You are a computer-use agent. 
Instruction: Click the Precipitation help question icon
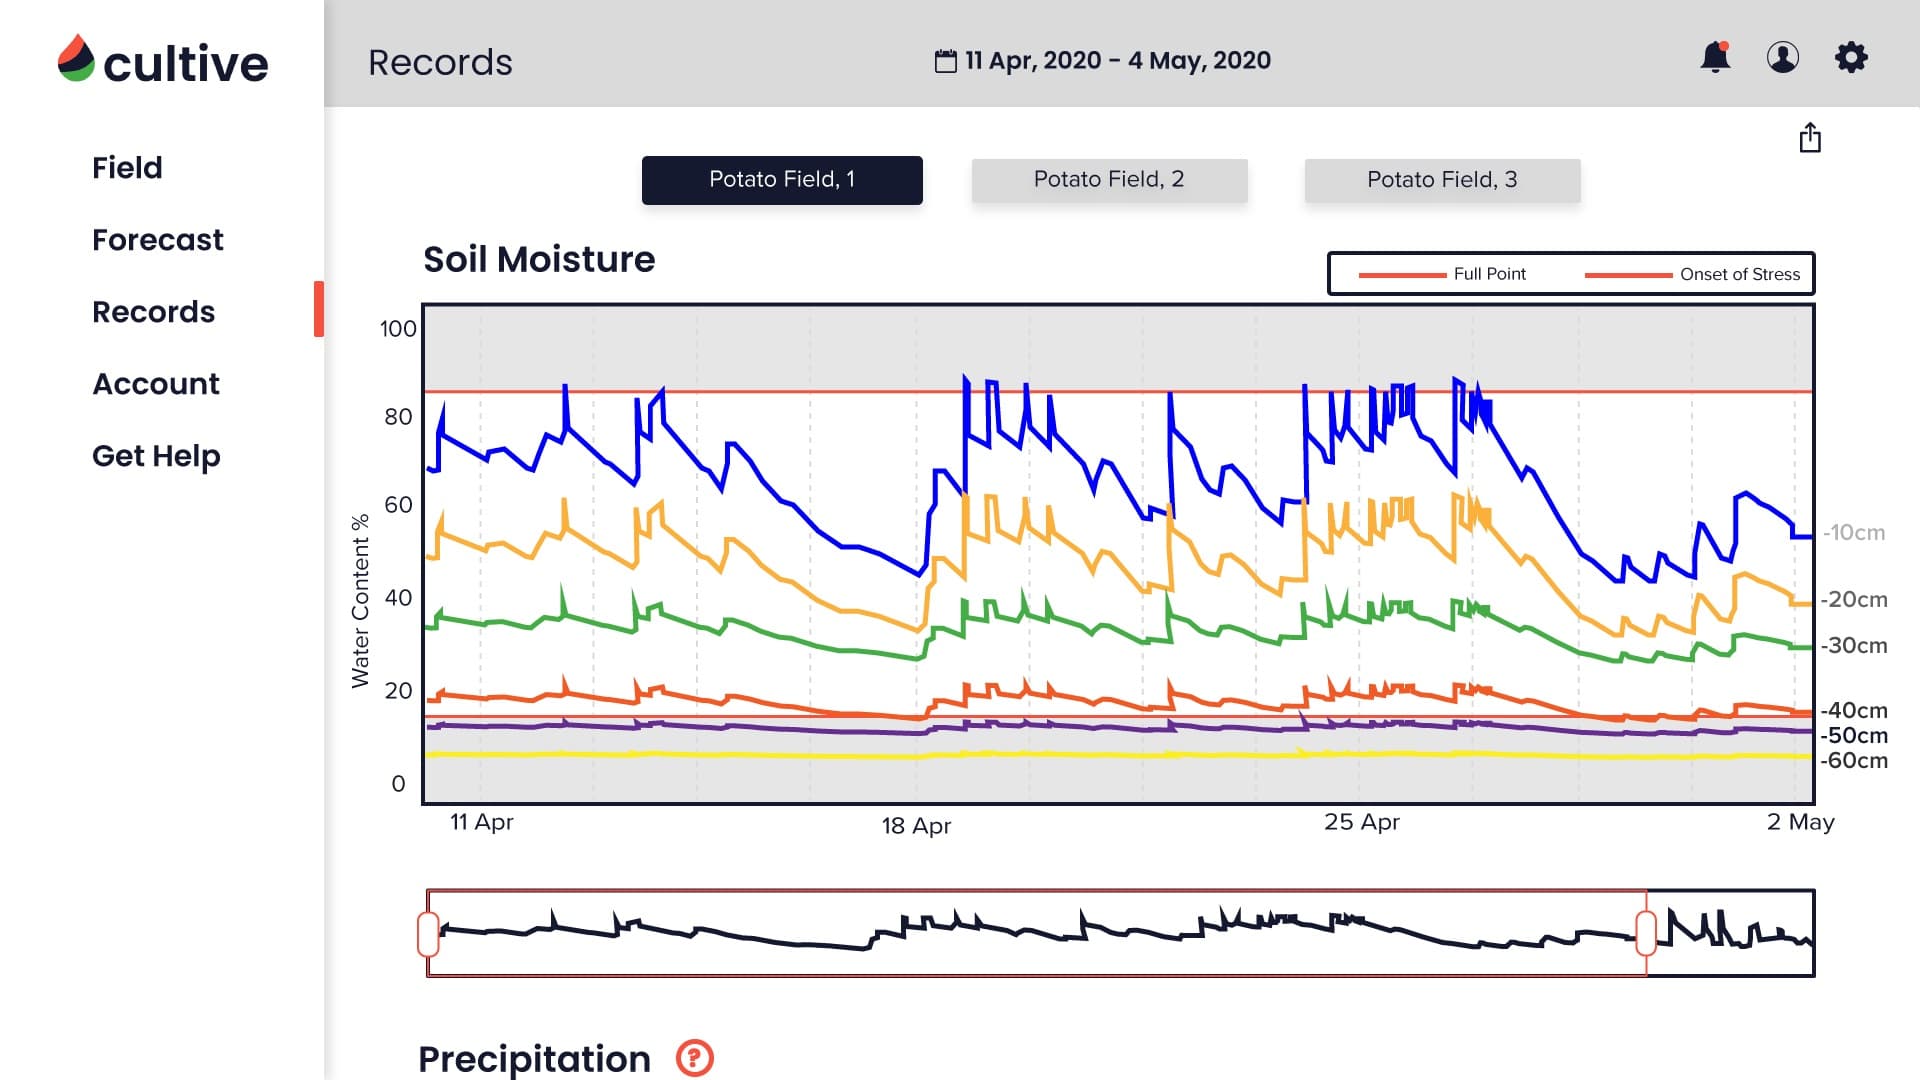coord(694,1057)
